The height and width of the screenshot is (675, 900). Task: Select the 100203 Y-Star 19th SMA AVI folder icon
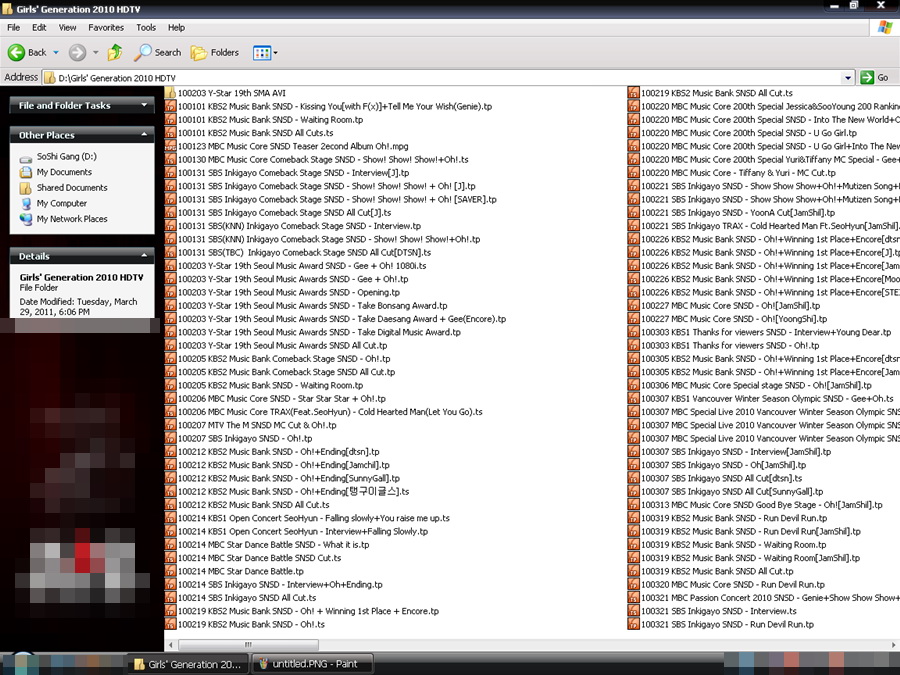tap(170, 93)
